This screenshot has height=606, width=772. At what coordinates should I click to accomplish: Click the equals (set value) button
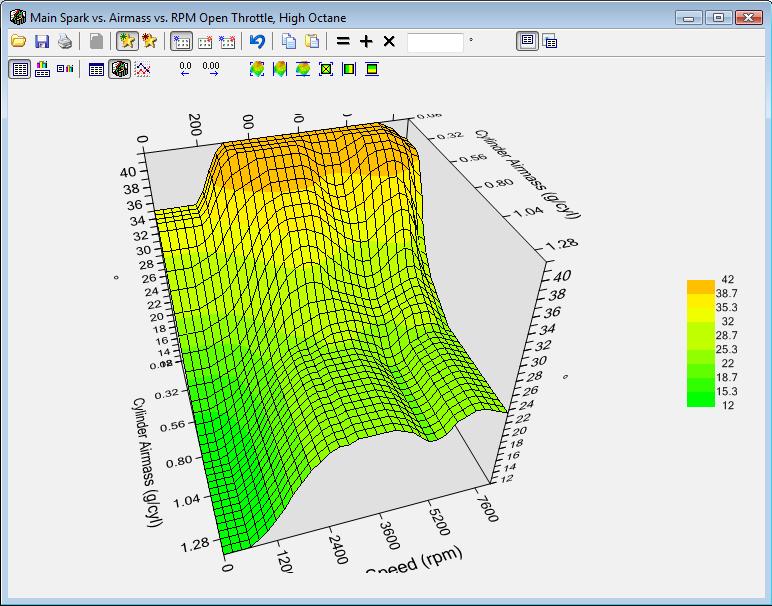[x=343, y=41]
